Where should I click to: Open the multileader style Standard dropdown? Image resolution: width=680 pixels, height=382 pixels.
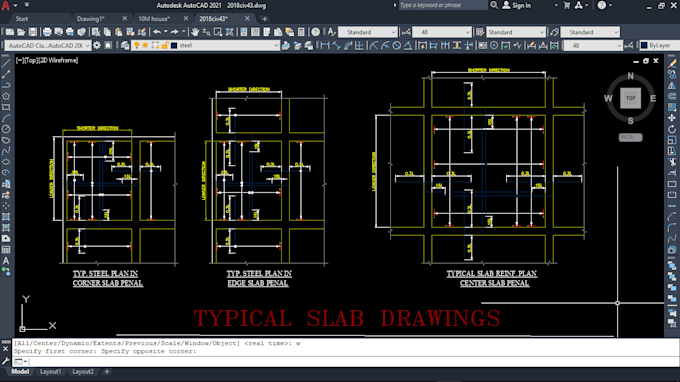(x=590, y=32)
